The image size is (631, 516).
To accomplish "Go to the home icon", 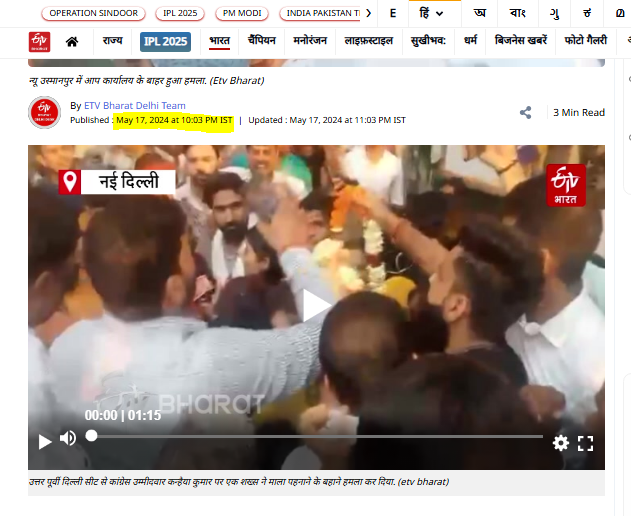I will (x=72, y=42).
